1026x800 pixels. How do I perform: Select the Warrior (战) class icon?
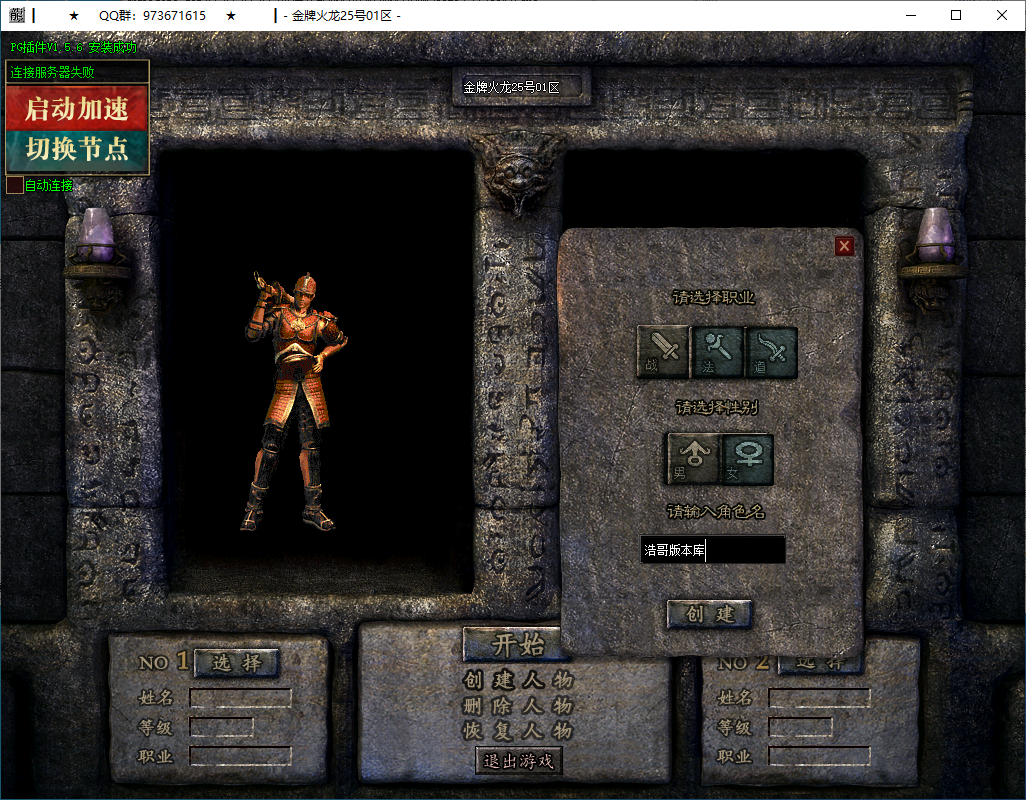coord(663,352)
